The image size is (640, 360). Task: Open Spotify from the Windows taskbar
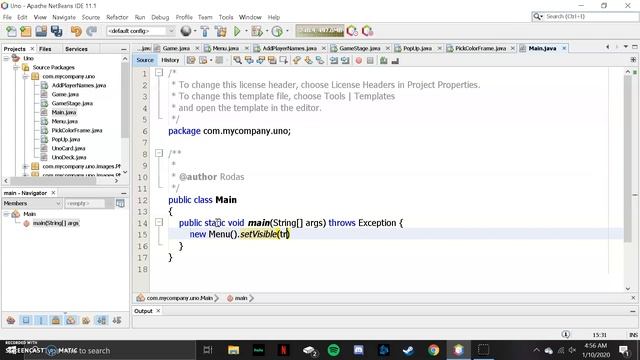click(333, 350)
